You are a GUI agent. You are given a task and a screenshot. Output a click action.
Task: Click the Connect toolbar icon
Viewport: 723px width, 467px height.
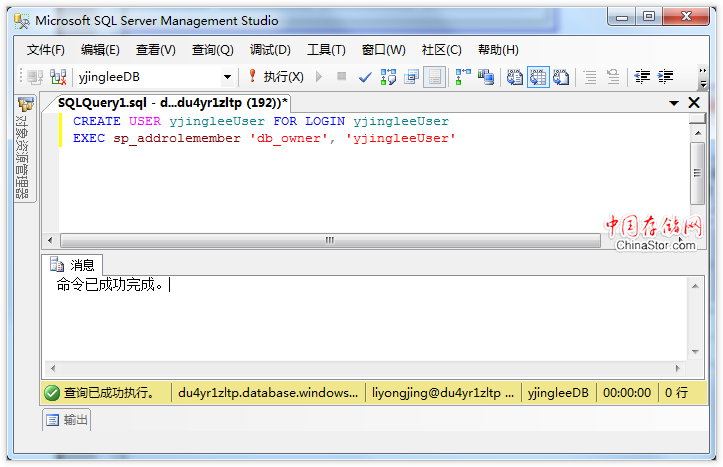click(x=35, y=77)
